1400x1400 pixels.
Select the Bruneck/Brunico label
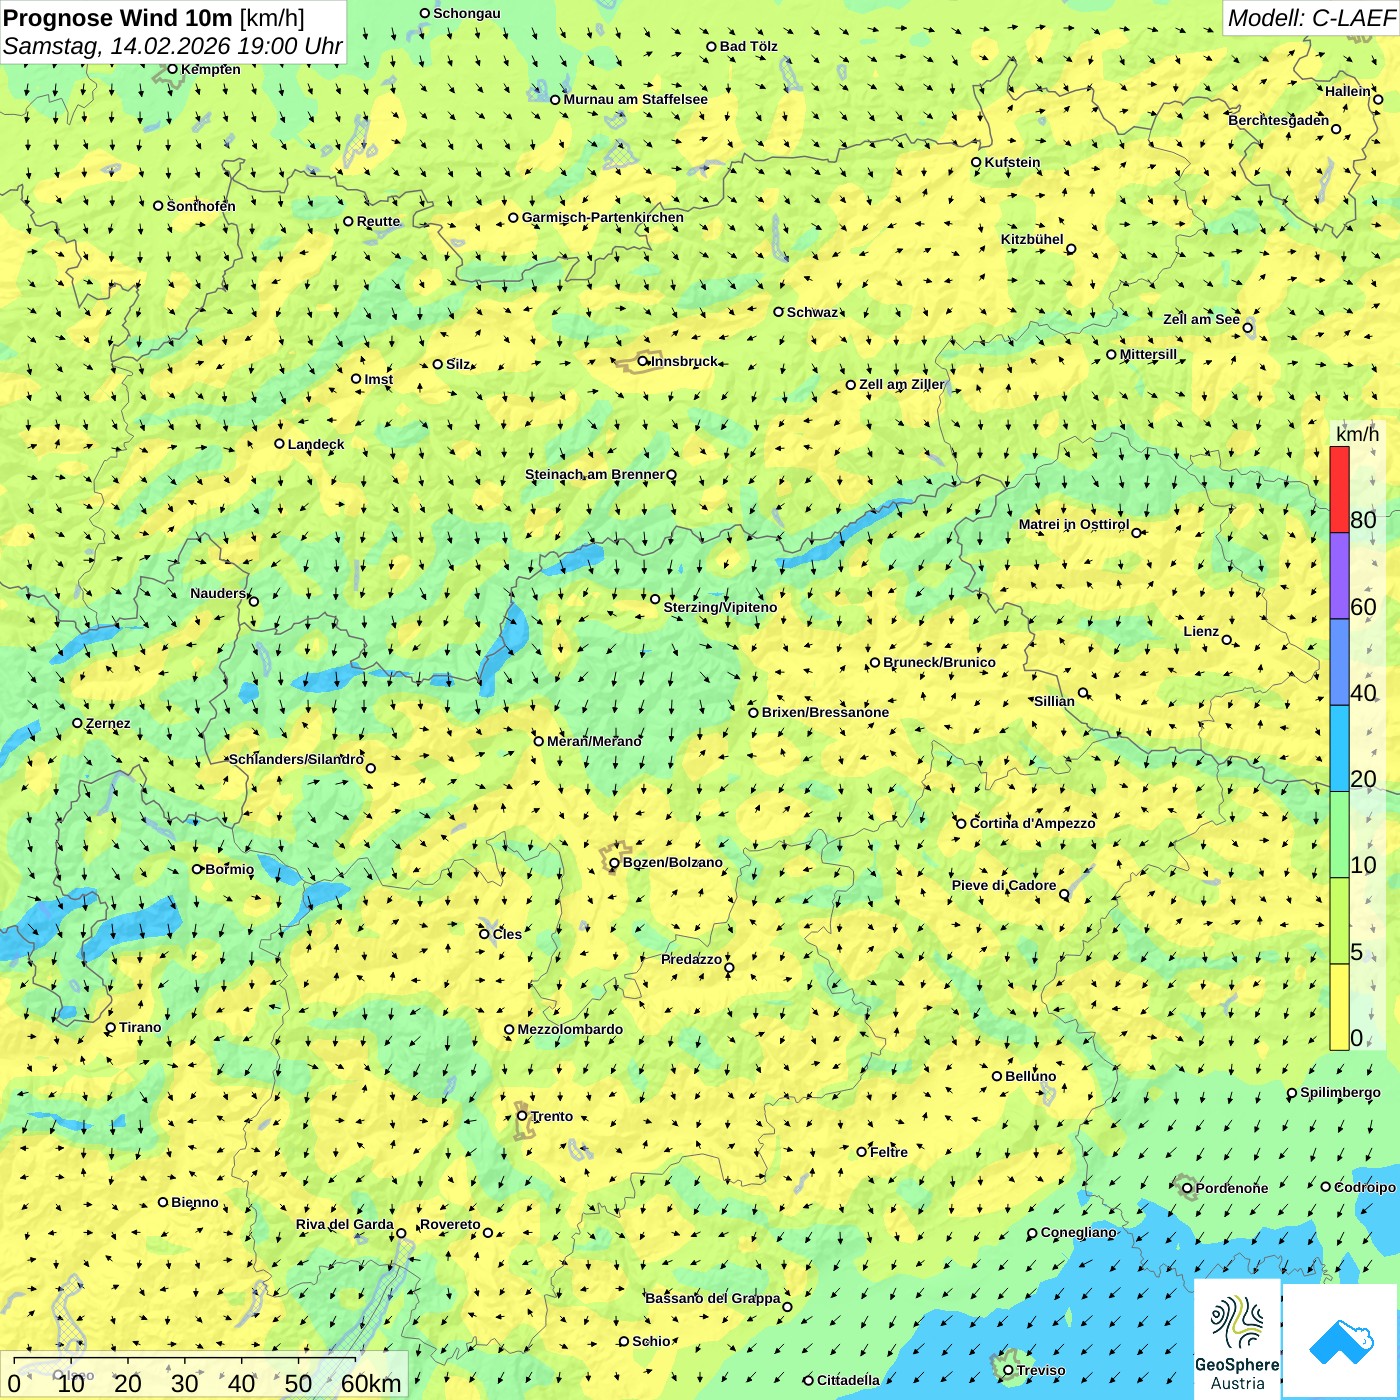click(939, 662)
